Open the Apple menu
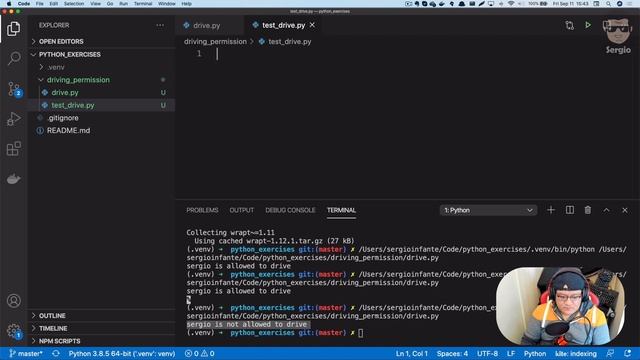 9,4
